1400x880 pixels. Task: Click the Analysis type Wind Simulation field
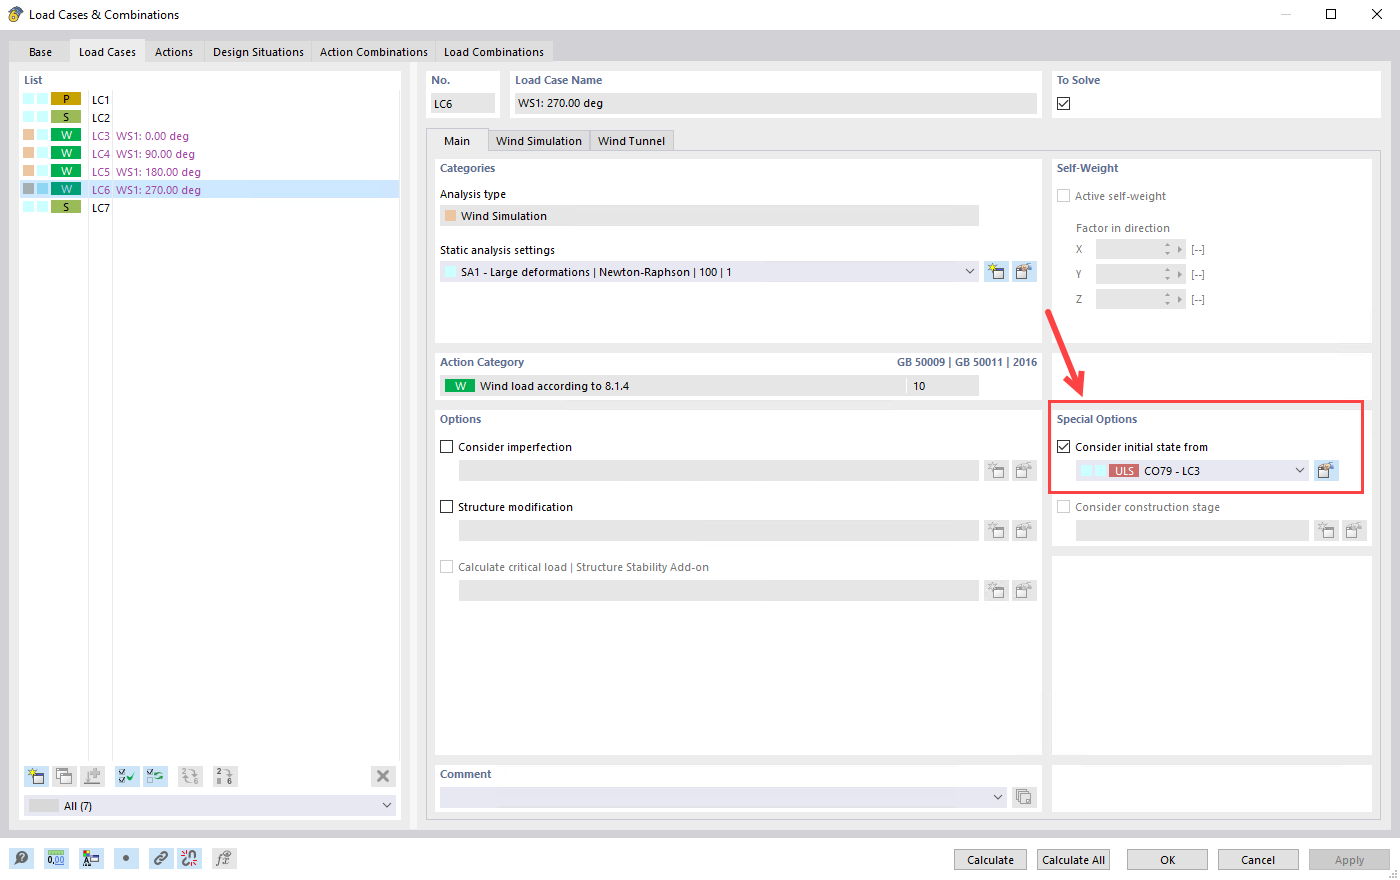[x=709, y=216]
